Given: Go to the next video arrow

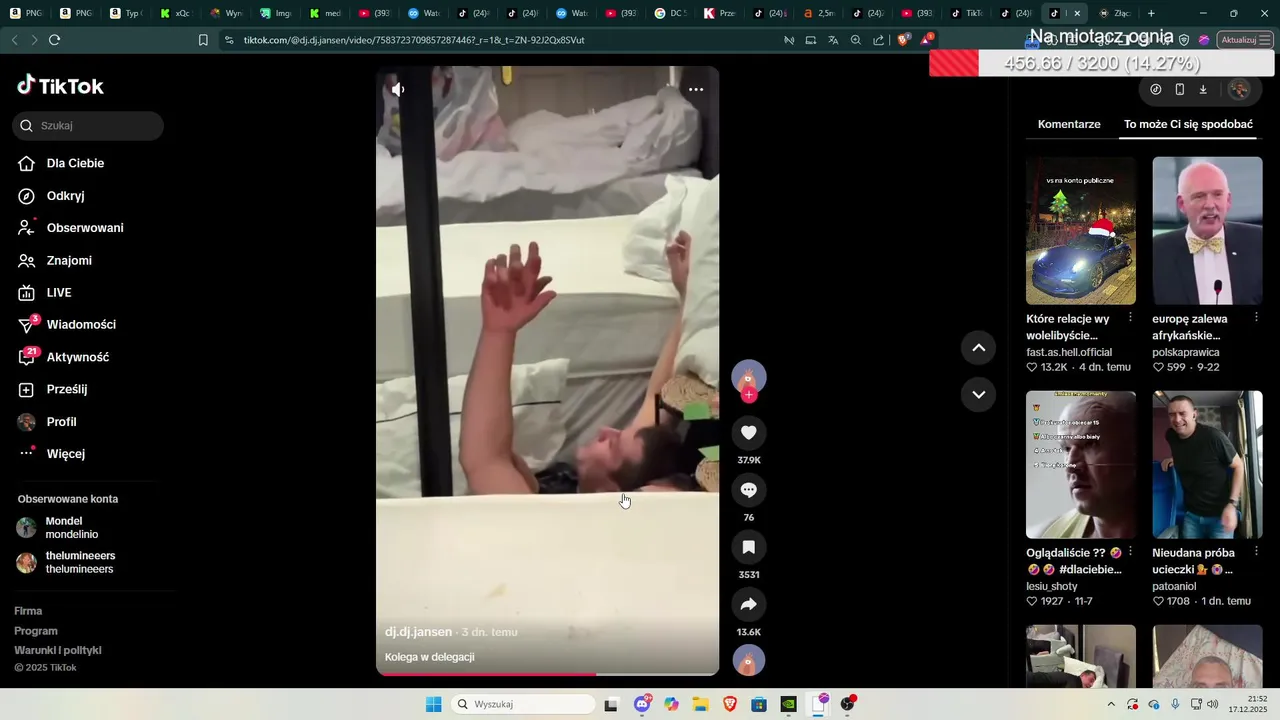Looking at the screenshot, I should (978, 394).
